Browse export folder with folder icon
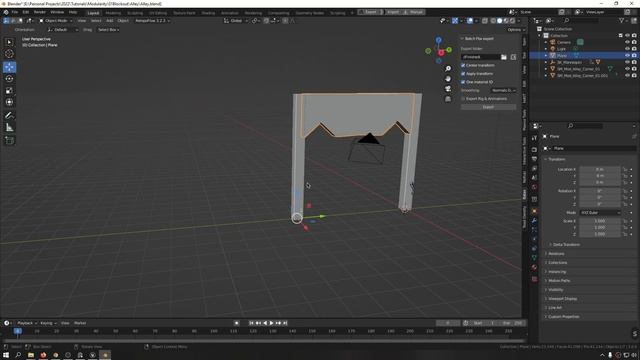 pos(504,57)
